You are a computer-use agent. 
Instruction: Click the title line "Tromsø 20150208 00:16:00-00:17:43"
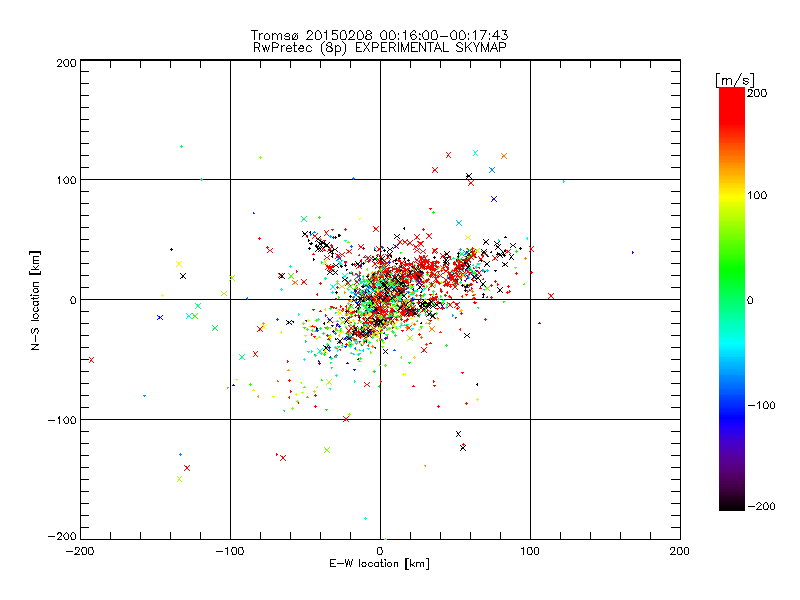pos(379,35)
